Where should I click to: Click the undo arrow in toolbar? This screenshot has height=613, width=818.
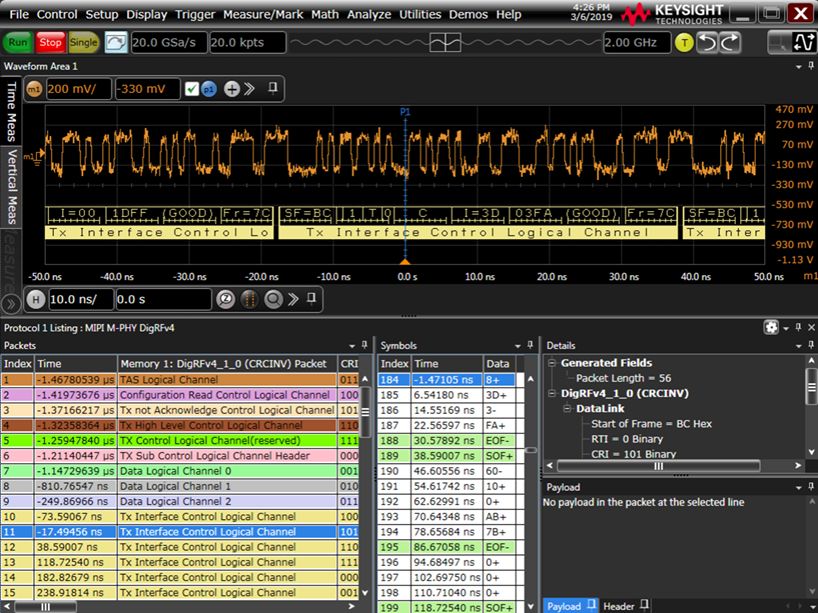coord(707,43)
